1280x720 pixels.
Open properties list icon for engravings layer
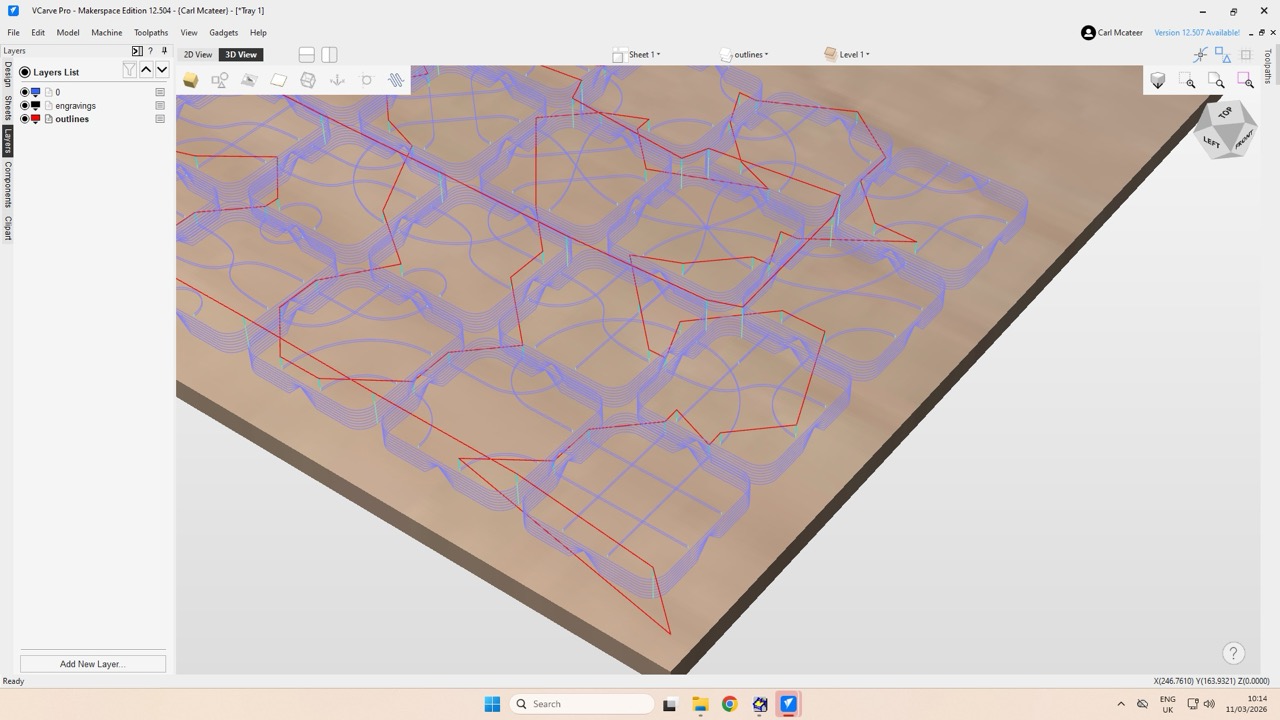point(160,105)
